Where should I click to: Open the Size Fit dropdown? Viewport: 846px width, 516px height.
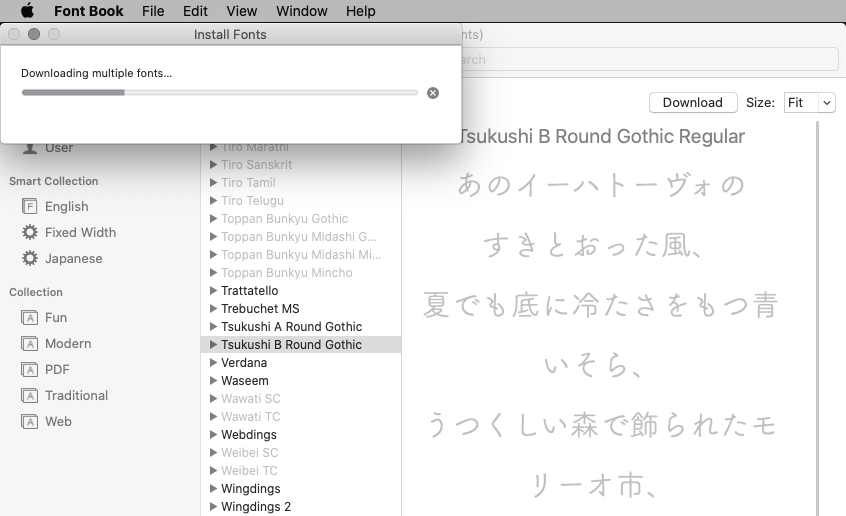point(808,102)
